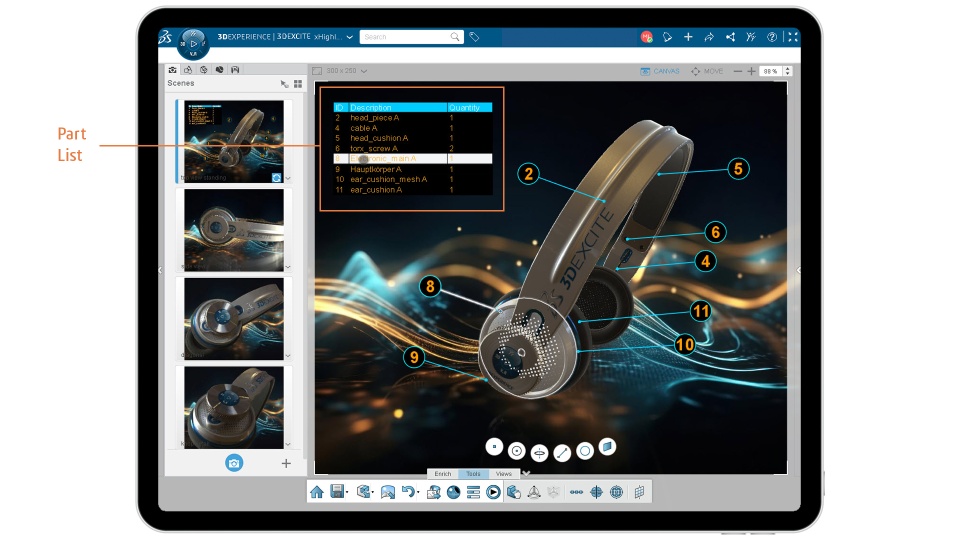960x540 pixels.
Task: Open the dark sphere materials panel tab
Action: tap(219, 70)
